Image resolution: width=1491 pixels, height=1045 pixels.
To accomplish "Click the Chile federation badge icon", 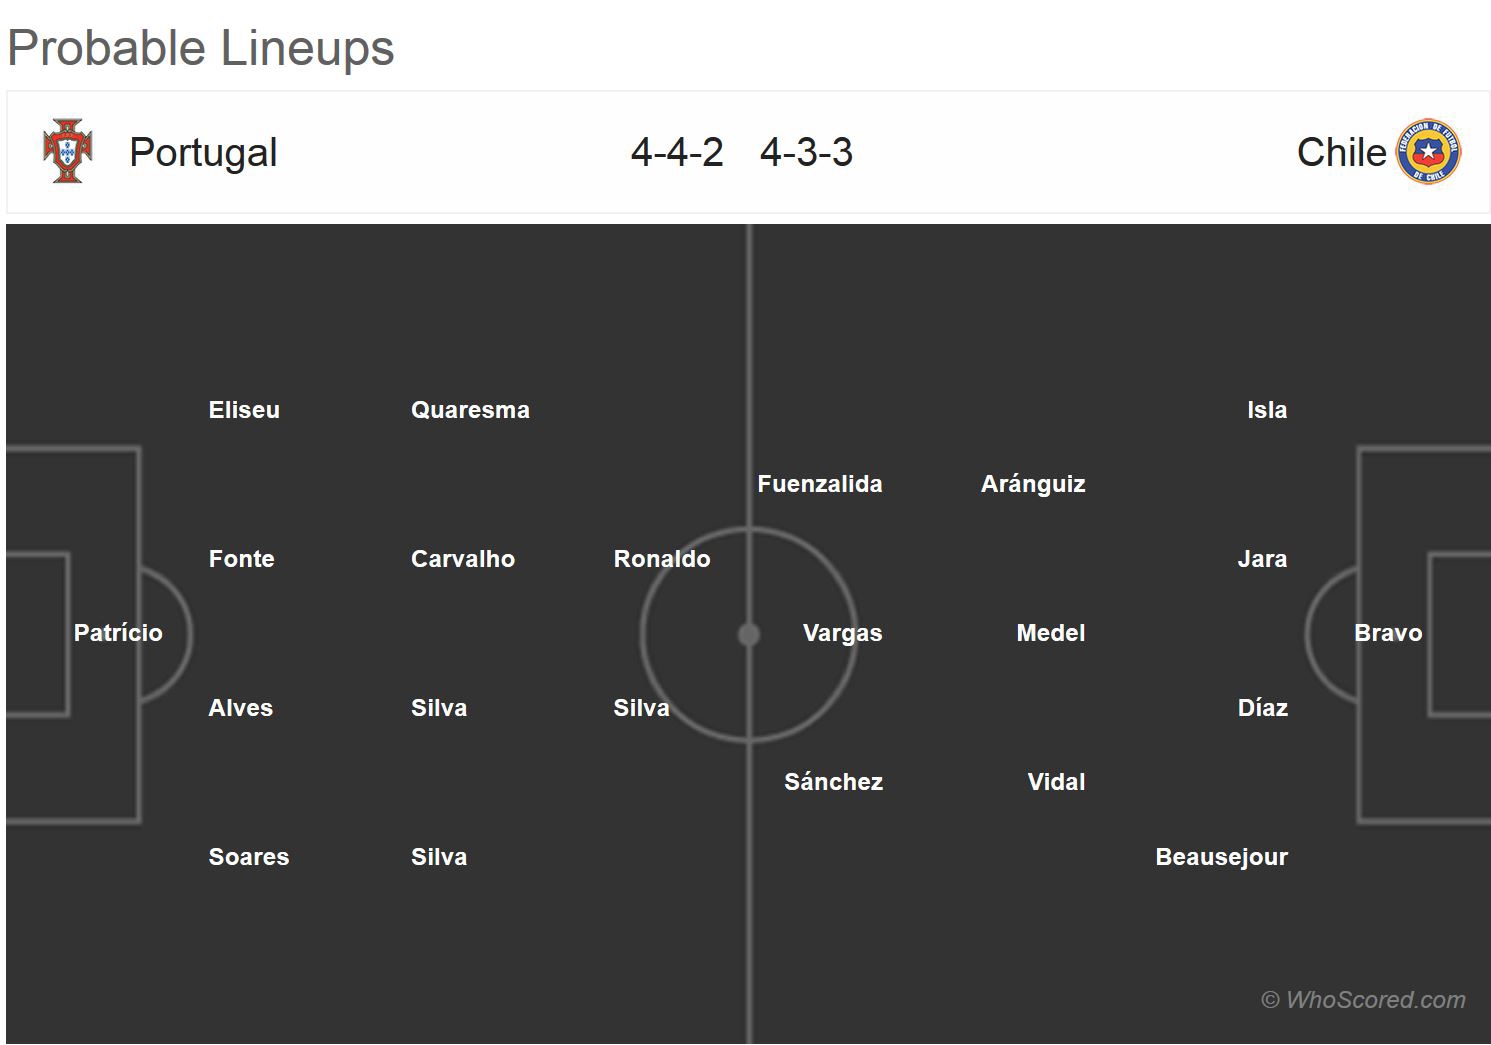I will click(x=1428, y=152).
